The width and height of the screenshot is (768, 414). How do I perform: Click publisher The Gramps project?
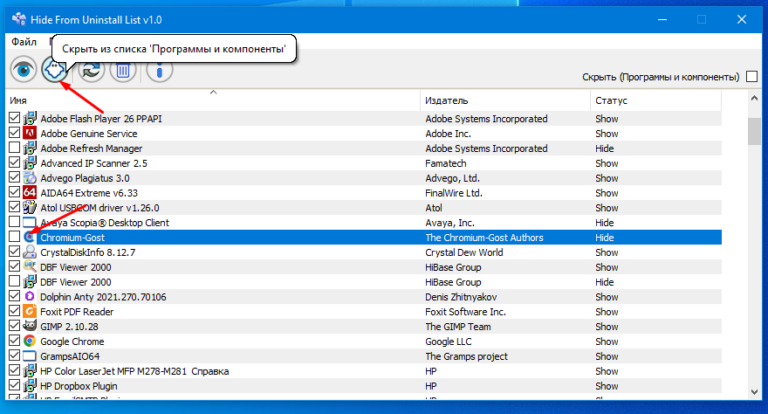[466, 356]
